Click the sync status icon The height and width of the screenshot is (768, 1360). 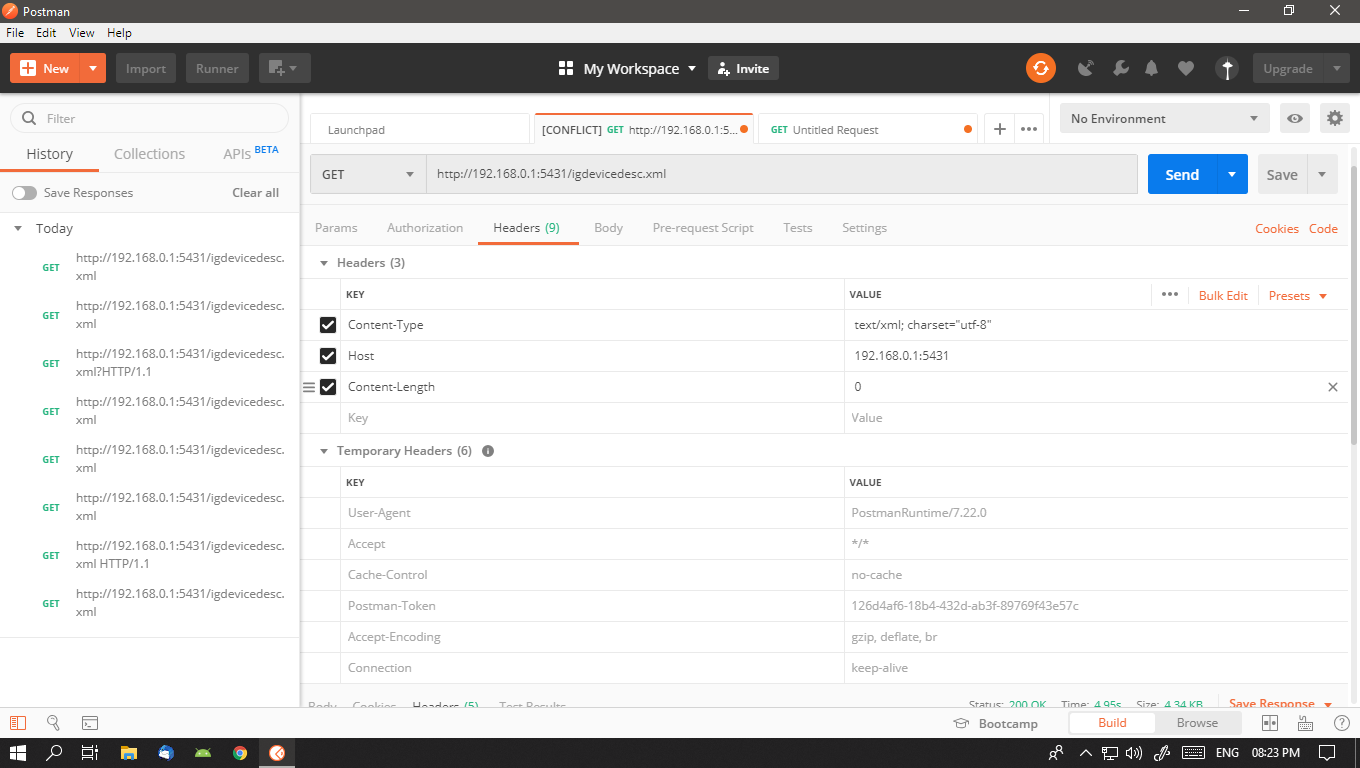1041,68
